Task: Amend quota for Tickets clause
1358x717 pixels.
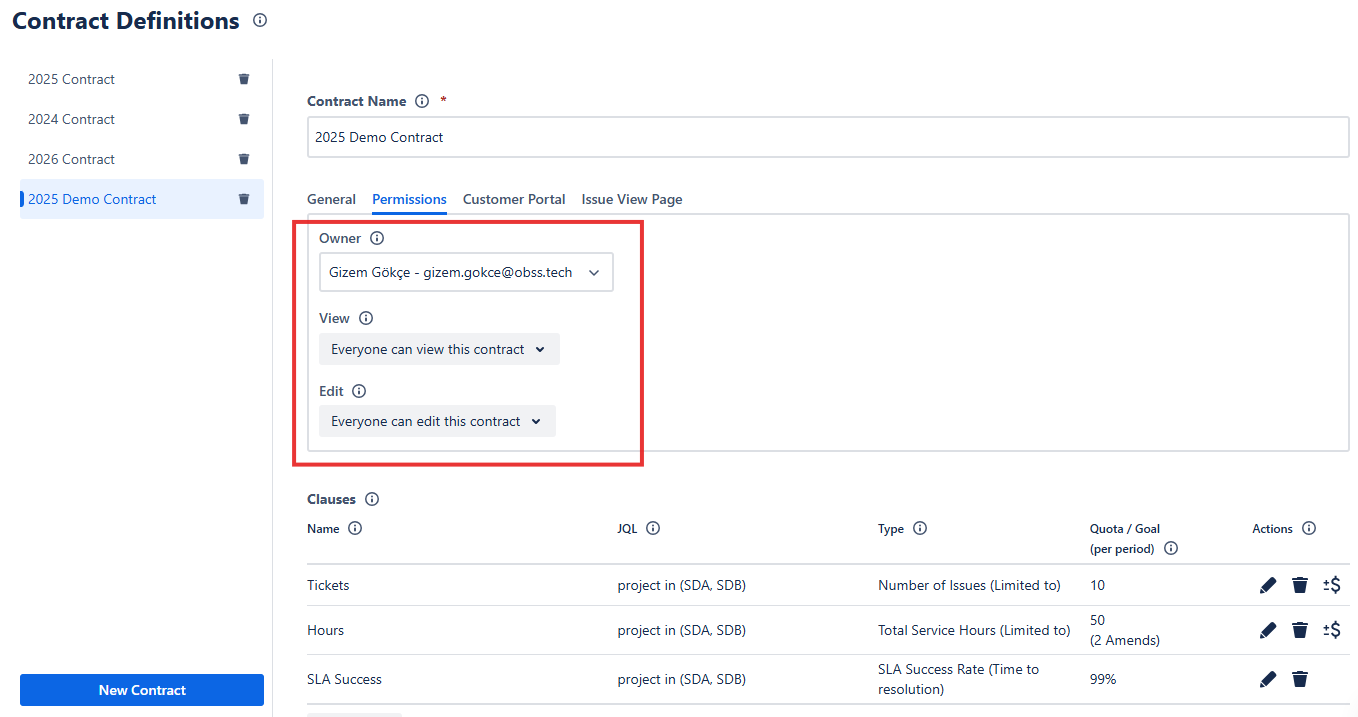Action: [x=1331, y=585]
